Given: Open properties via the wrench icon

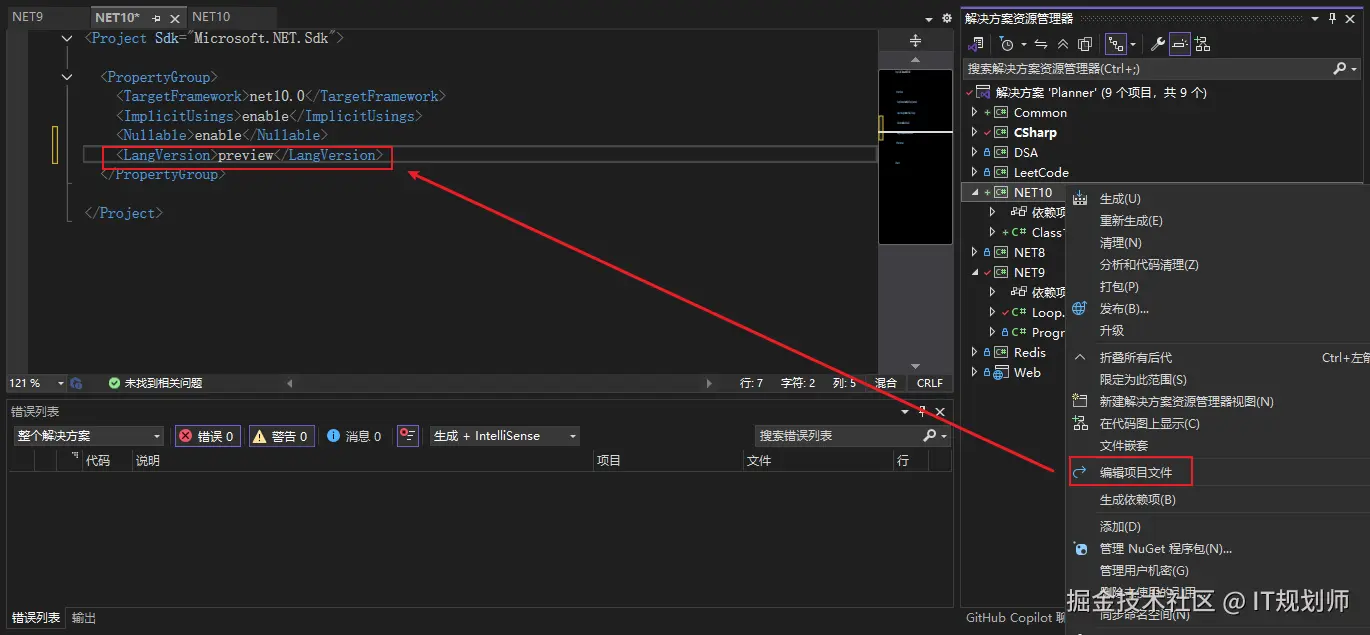Looking at the screenshot, I should pyautogui.click(x=1157, y=44).
